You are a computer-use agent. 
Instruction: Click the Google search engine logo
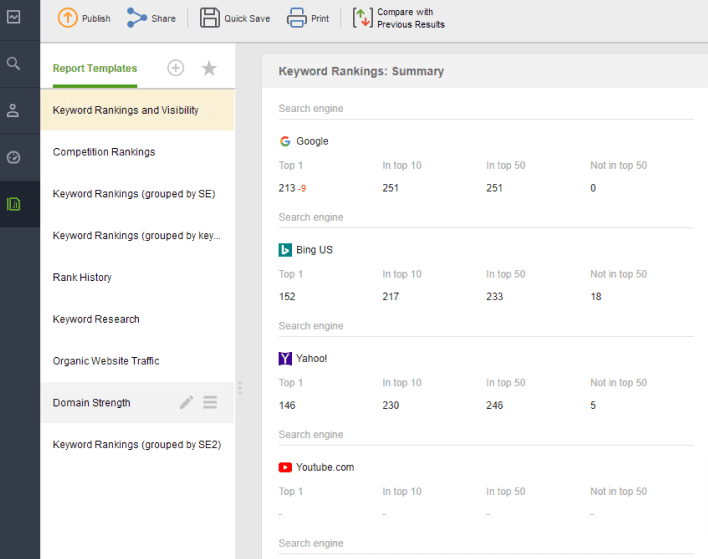pyautogui.click(x=285, y=141)
